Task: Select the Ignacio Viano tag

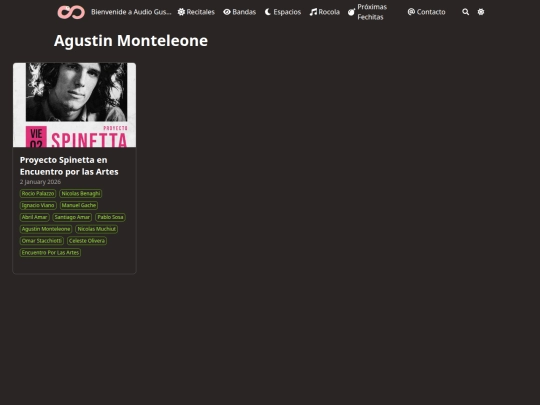Action: pyautogui.click(x=38, y=205)
